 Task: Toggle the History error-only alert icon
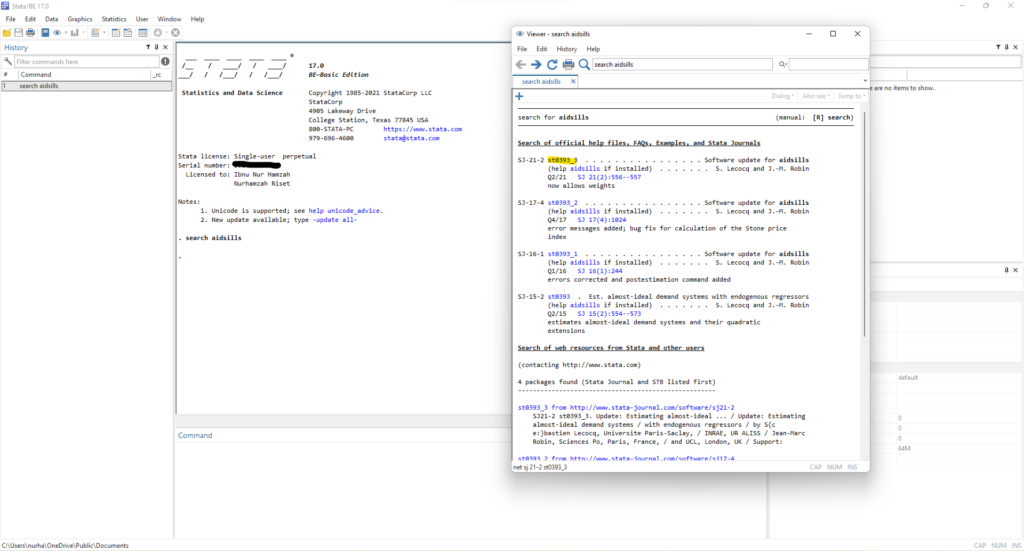[x=165, y=62]
